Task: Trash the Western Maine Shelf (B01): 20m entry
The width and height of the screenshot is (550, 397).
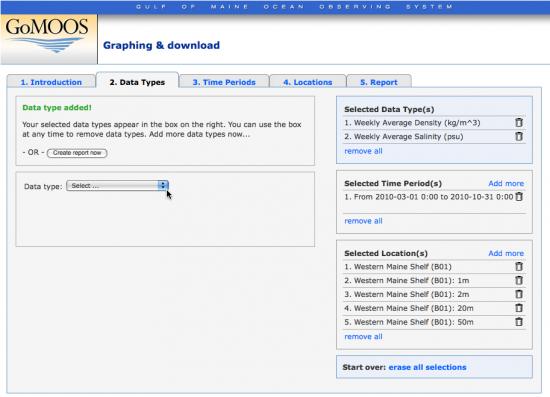Action: pos(519,308)
